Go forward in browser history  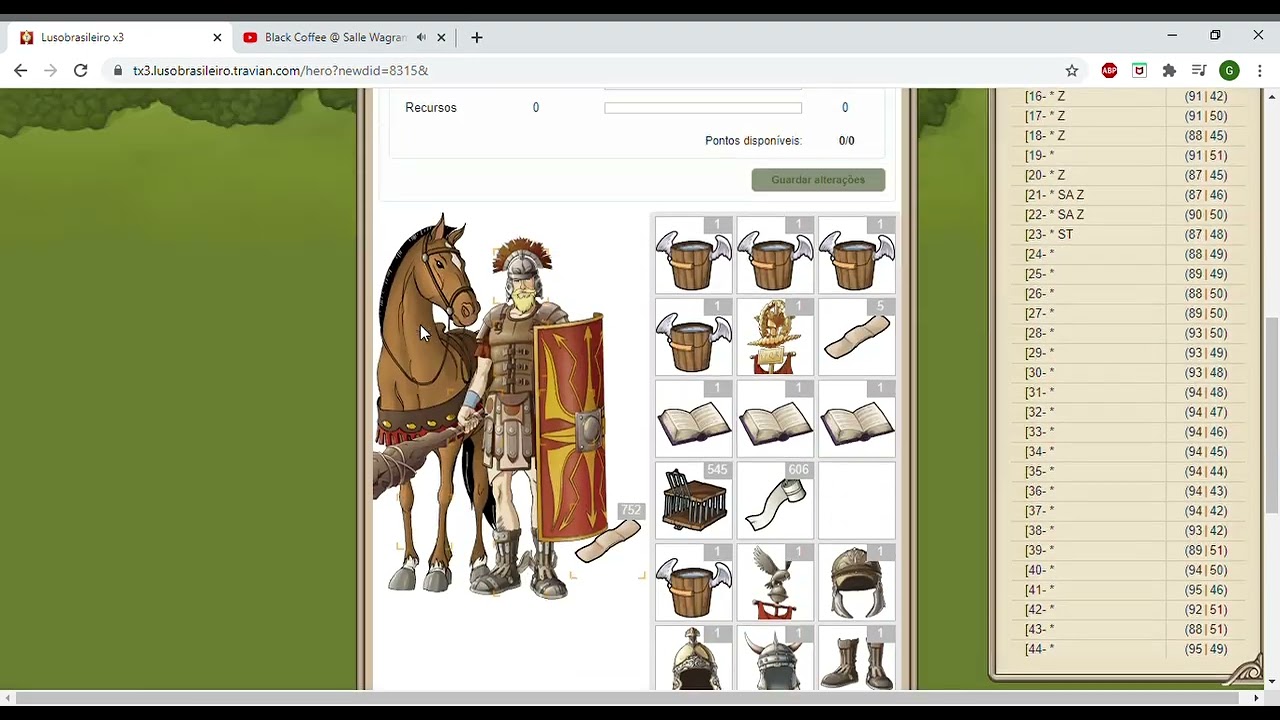tap(51, 70)
